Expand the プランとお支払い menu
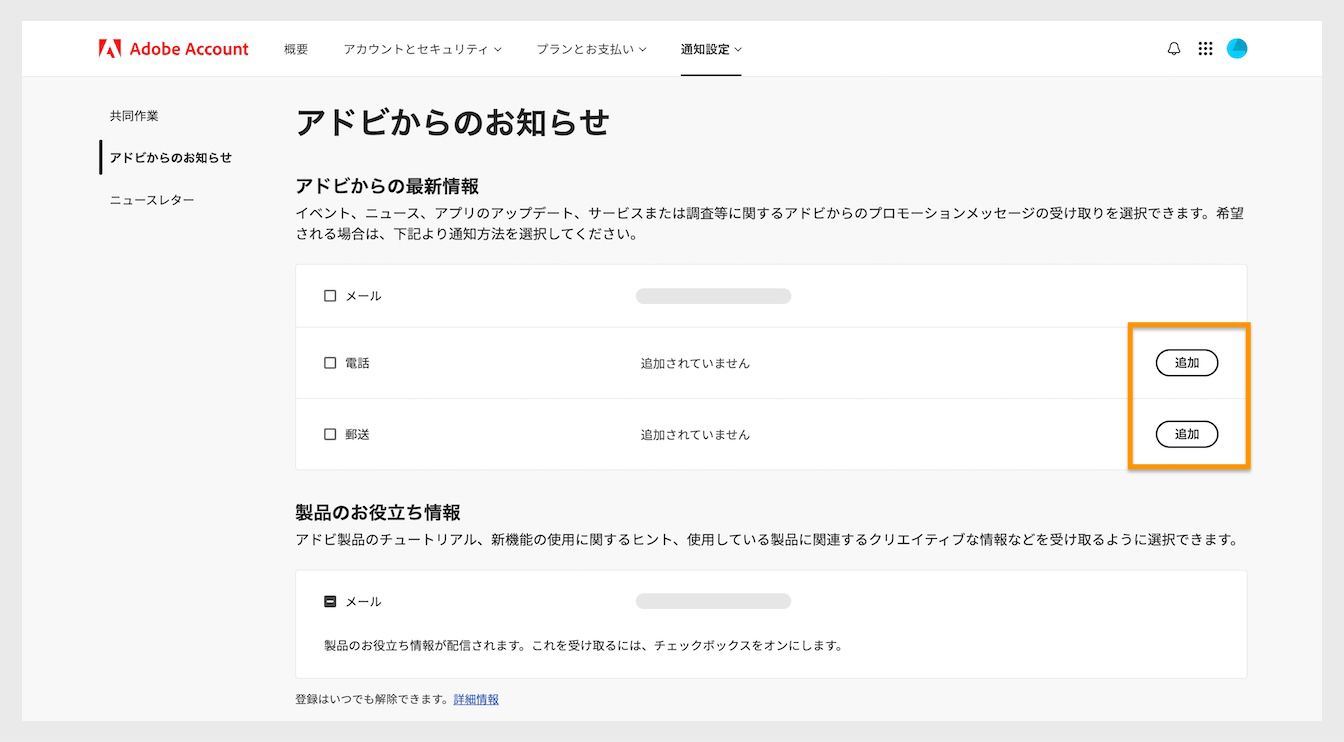This screenshot has width=1344, height=742. [591, 49]
